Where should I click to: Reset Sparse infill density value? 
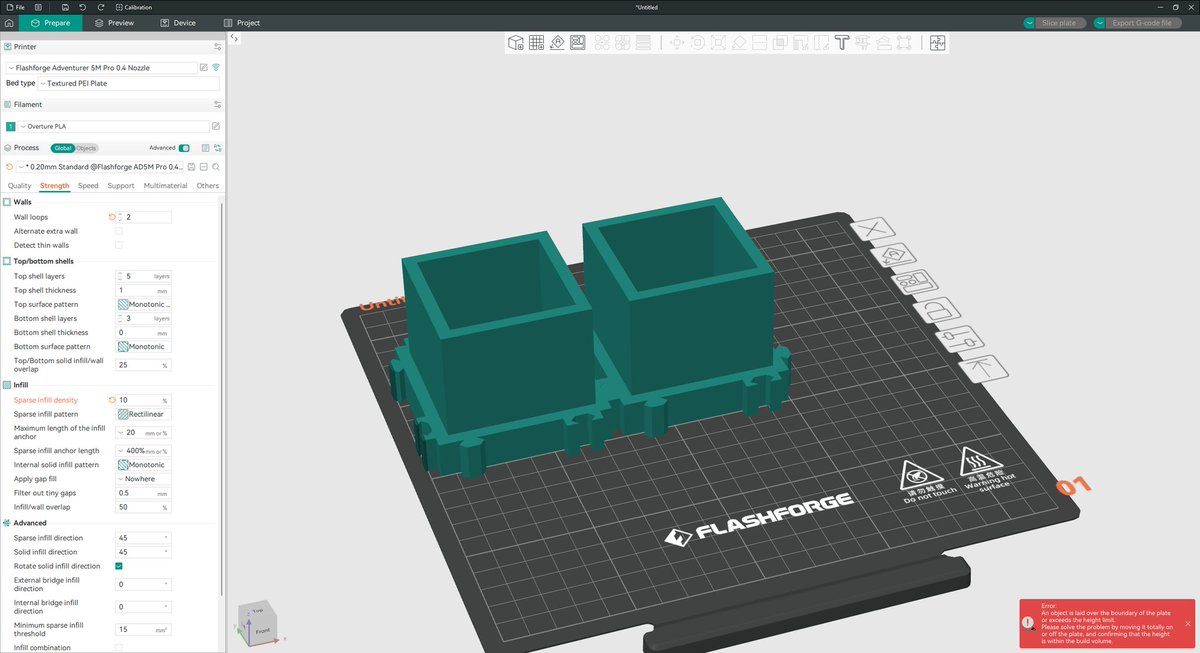tap(111, 400)
